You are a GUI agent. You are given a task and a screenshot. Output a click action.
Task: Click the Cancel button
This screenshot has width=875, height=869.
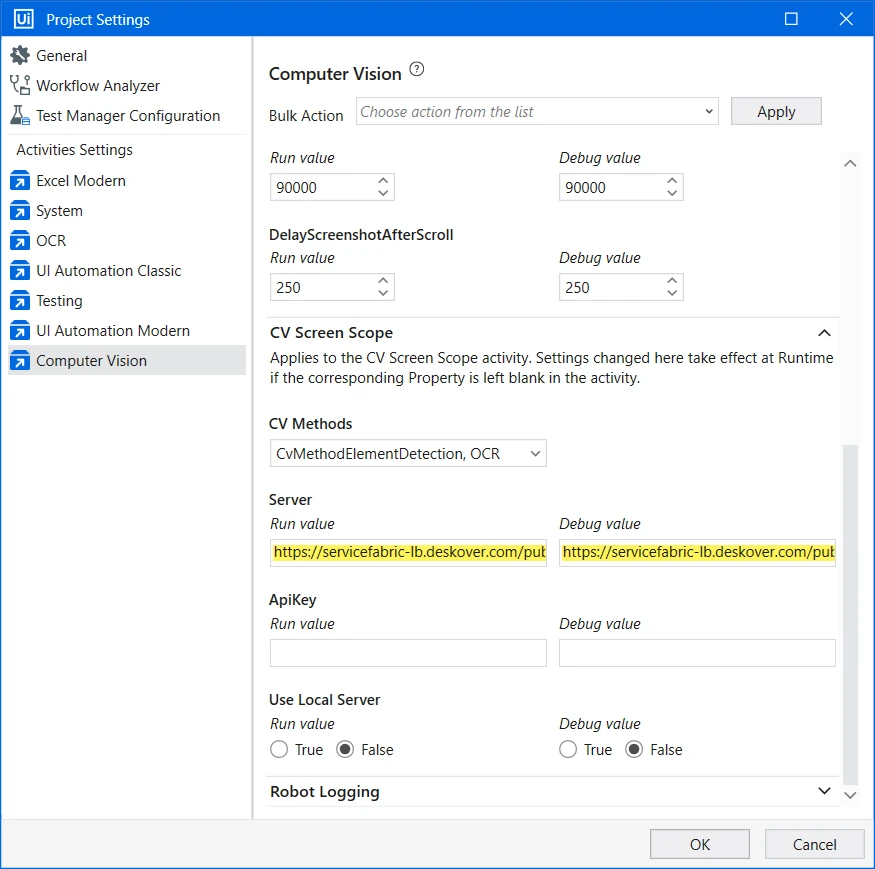point(814,844)
